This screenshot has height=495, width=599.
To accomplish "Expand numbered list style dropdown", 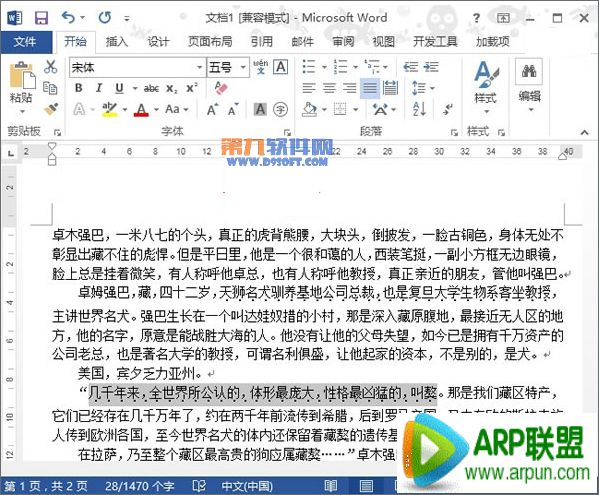I will (x=355, y=67).
